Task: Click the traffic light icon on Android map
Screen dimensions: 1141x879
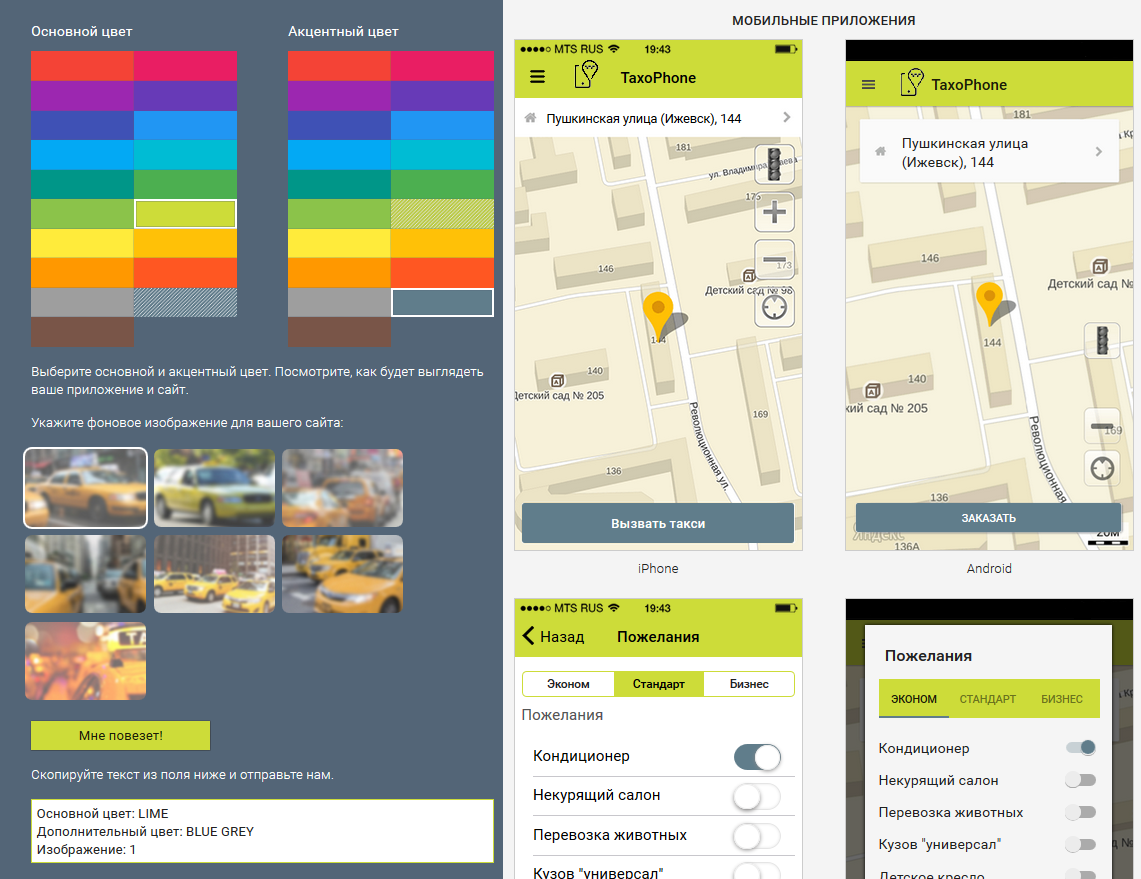Action: (x=1103, y=341)
